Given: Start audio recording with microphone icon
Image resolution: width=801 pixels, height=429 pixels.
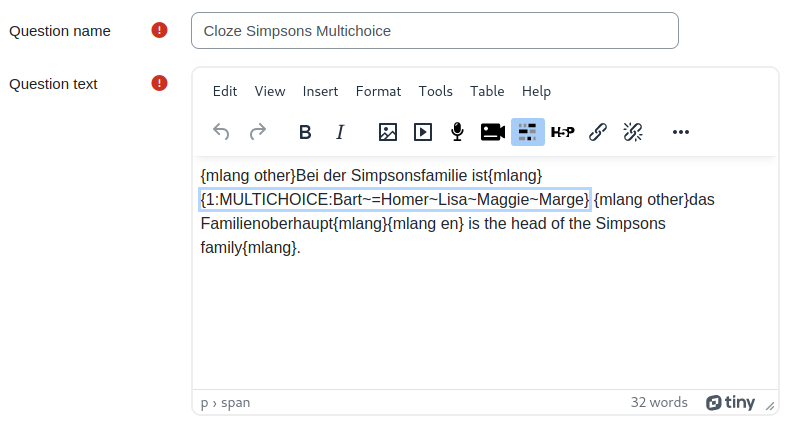Looking at the screenshot, I should pyautogui.click(x=458, y=132).
